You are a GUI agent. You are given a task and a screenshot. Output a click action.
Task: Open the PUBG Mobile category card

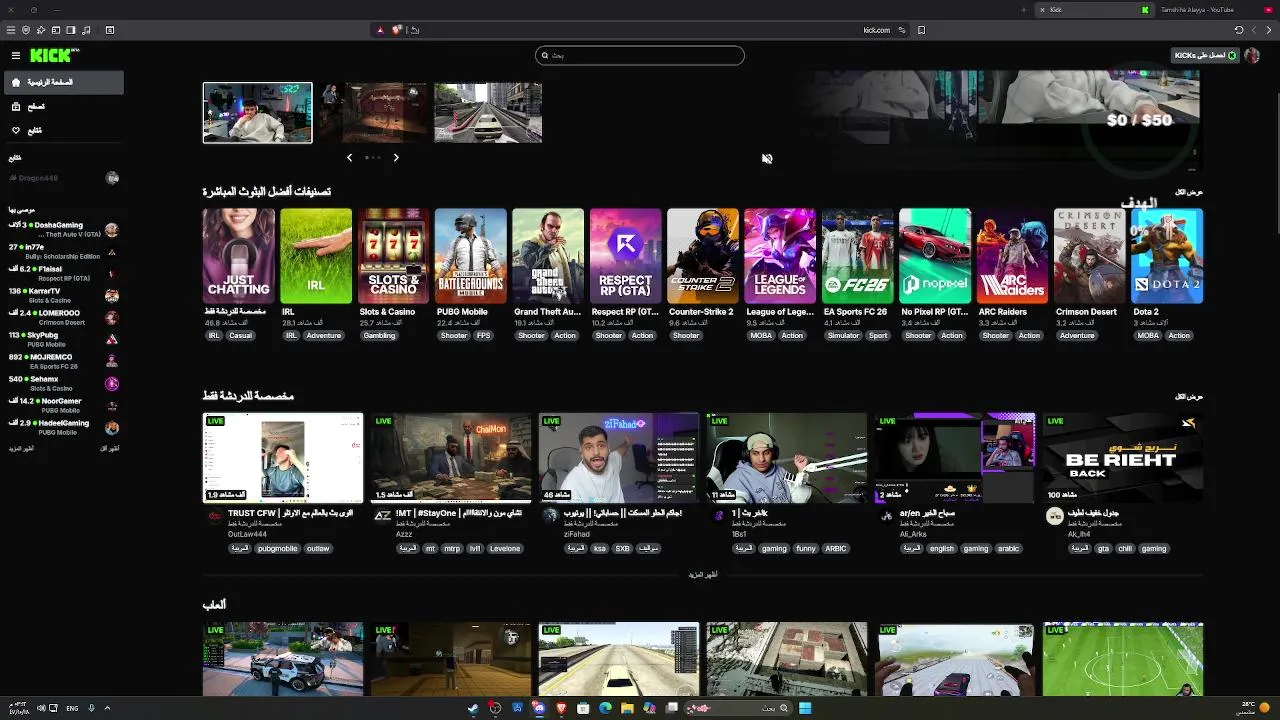(x=471, y=256)
